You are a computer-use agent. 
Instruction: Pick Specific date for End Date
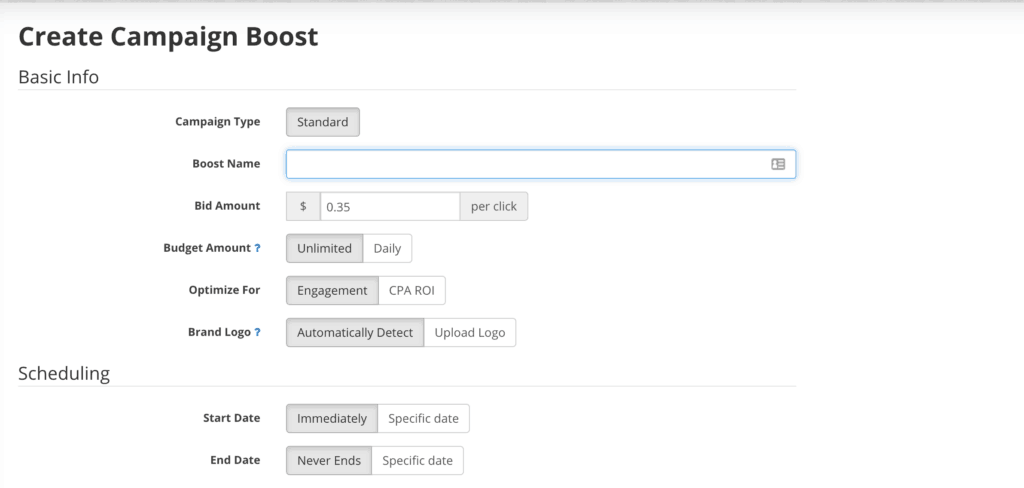tap(417, 461)
